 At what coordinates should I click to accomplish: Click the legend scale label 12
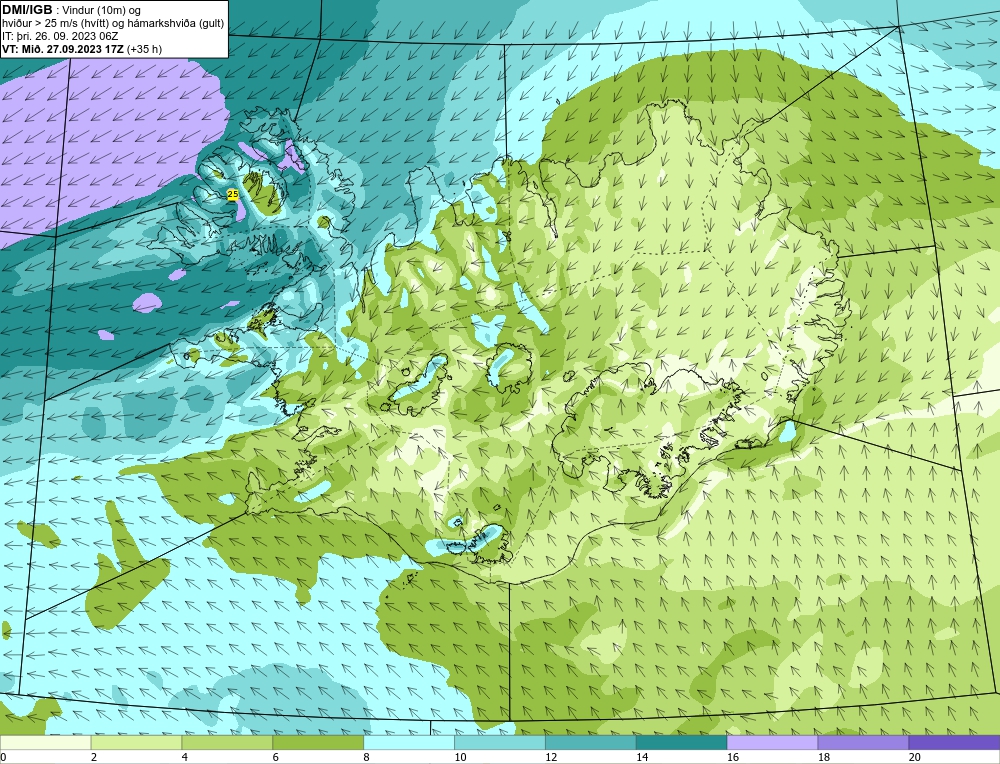[x=551, y=757]
